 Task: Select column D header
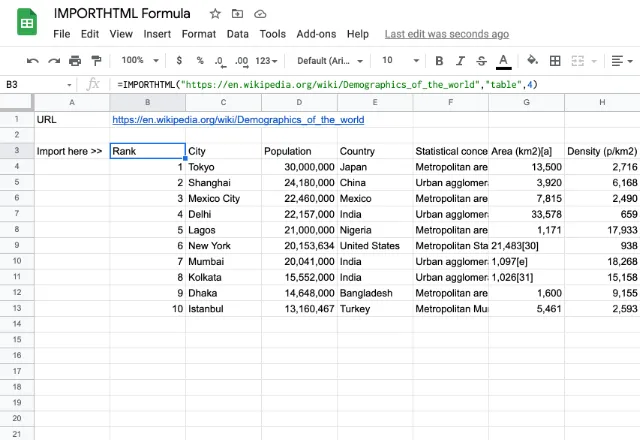coord(299,102)
